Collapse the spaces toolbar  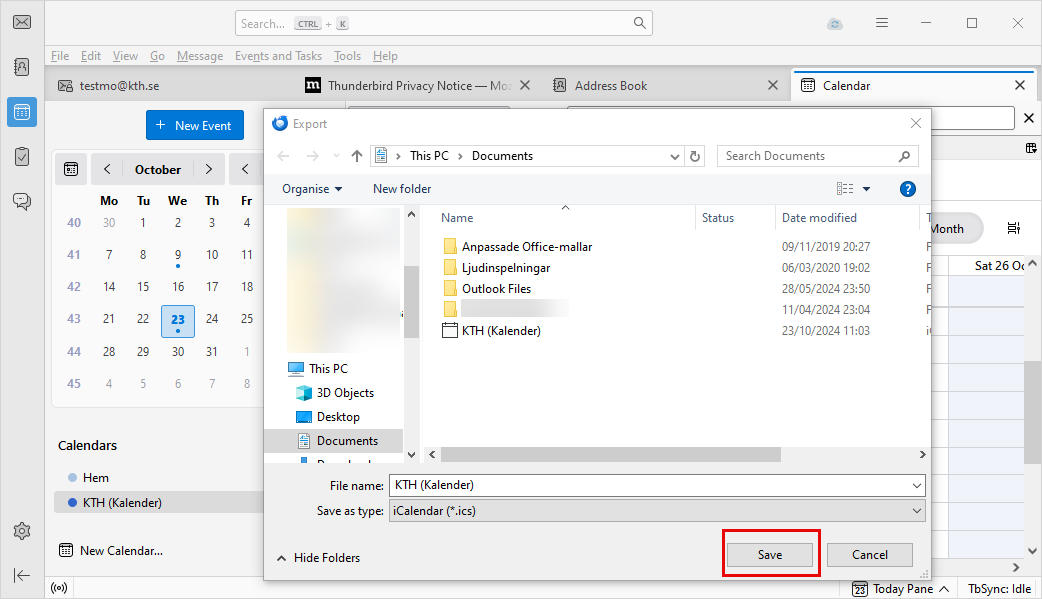click(21, 575)
